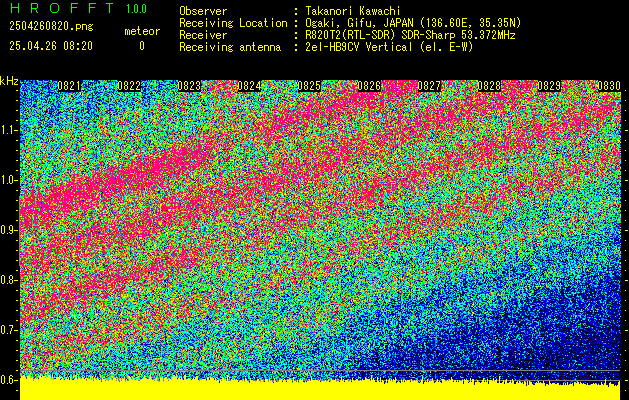The width and height of the screenshot is (629, 400).
Task: Click frequency axis label 1.0
Action: coord(7,181)
